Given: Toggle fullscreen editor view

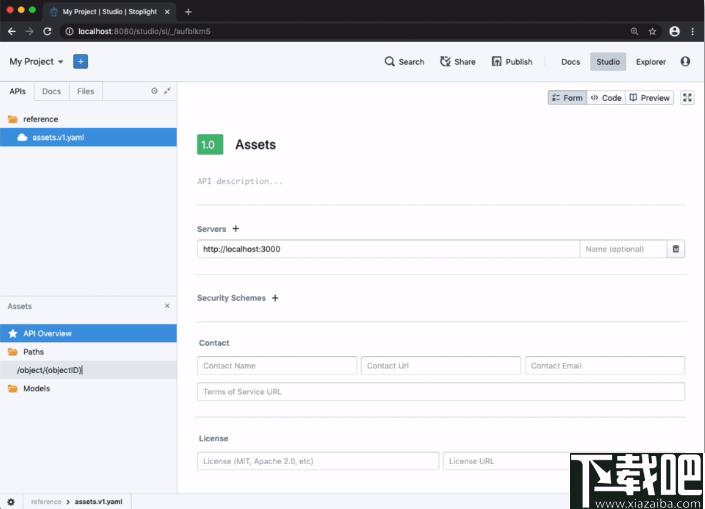Looking at the screenshot, I should point(687,98).
